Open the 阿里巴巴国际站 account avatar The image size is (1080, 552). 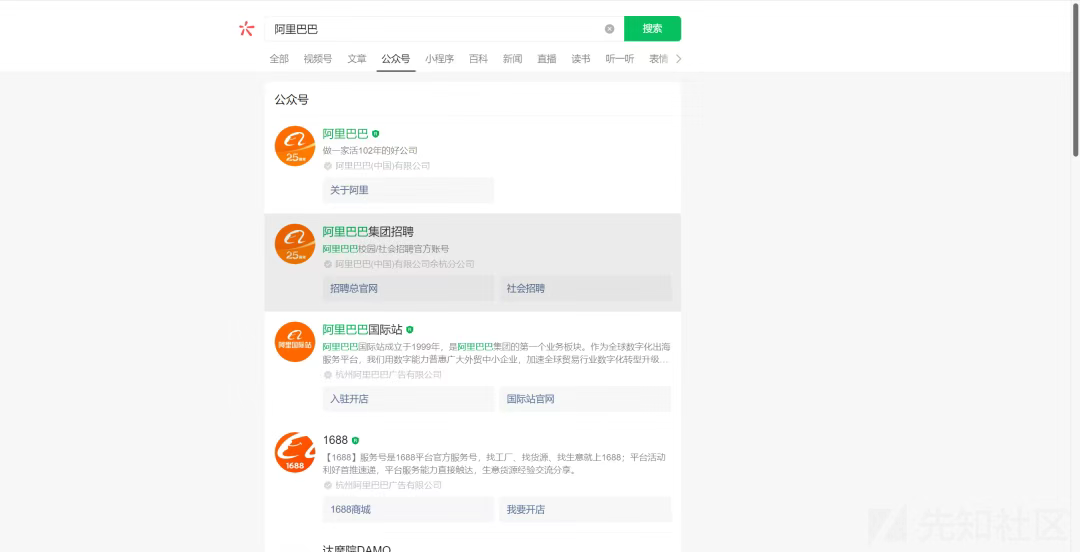click(x=295, y=342)
